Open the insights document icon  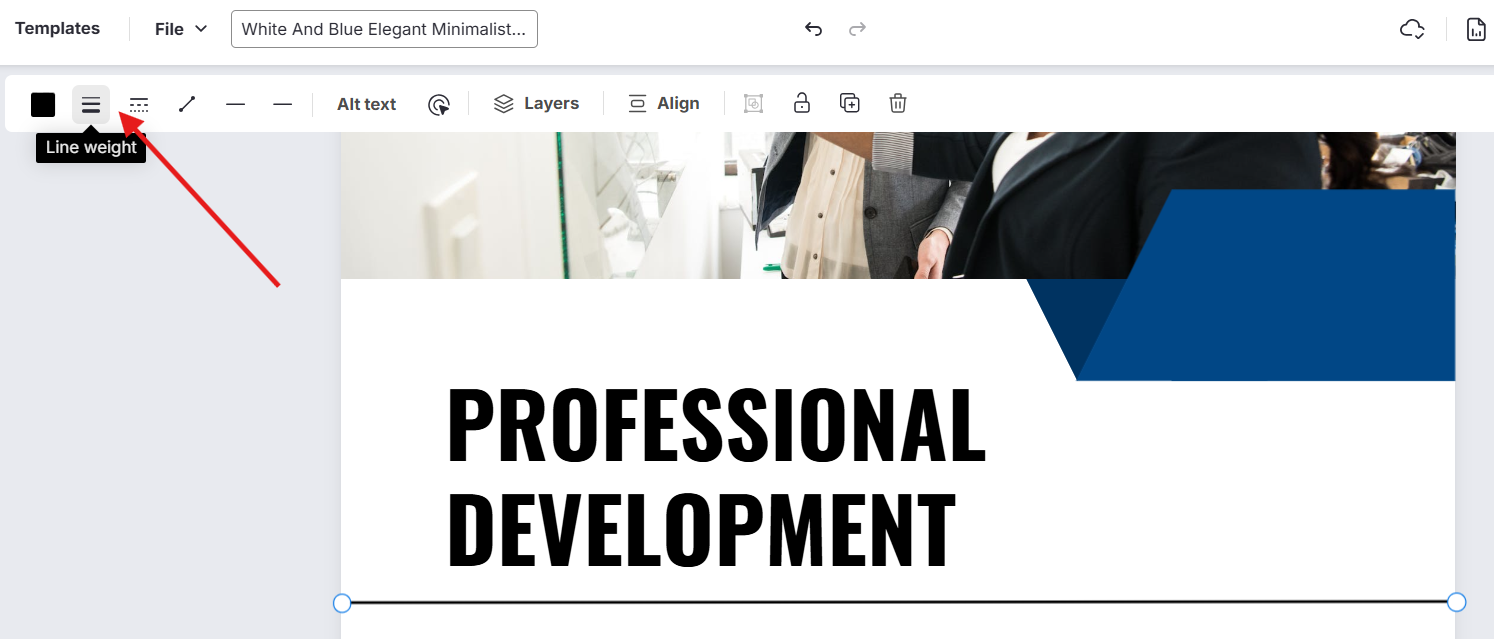point(1476,29)
